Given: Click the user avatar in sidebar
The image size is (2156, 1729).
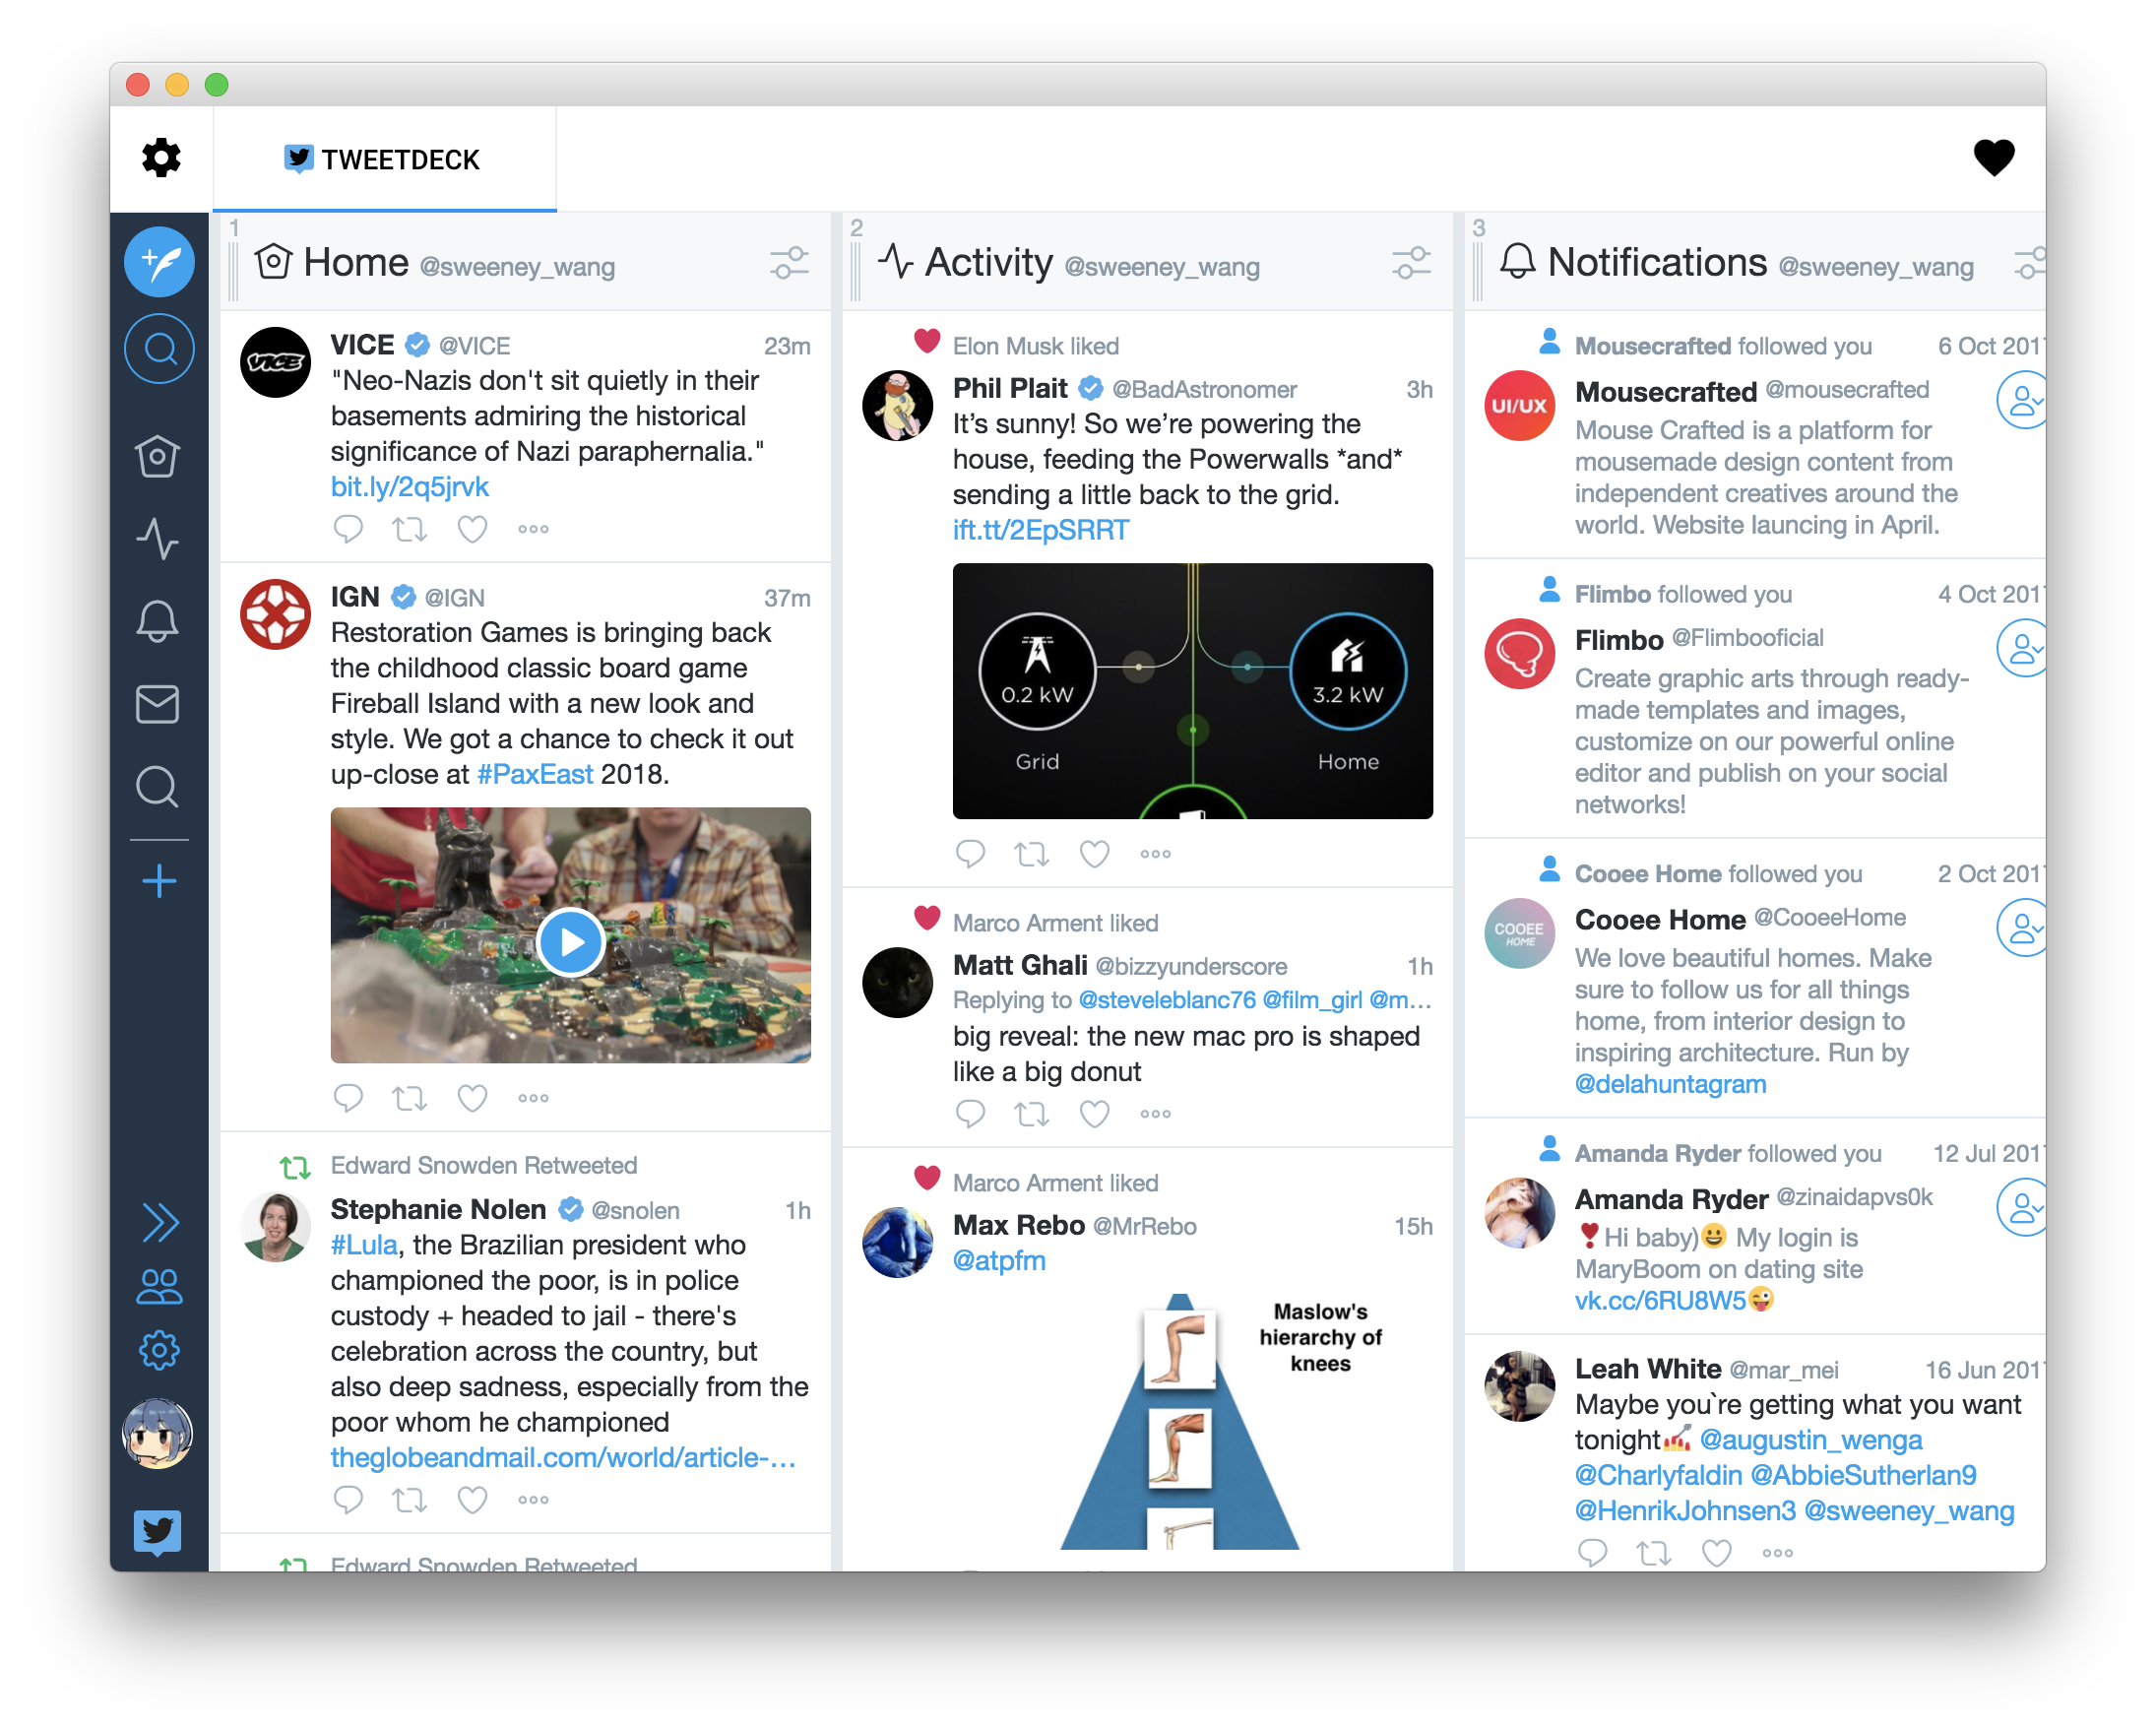Looking at the screenshot, I should click(158, 1433).
